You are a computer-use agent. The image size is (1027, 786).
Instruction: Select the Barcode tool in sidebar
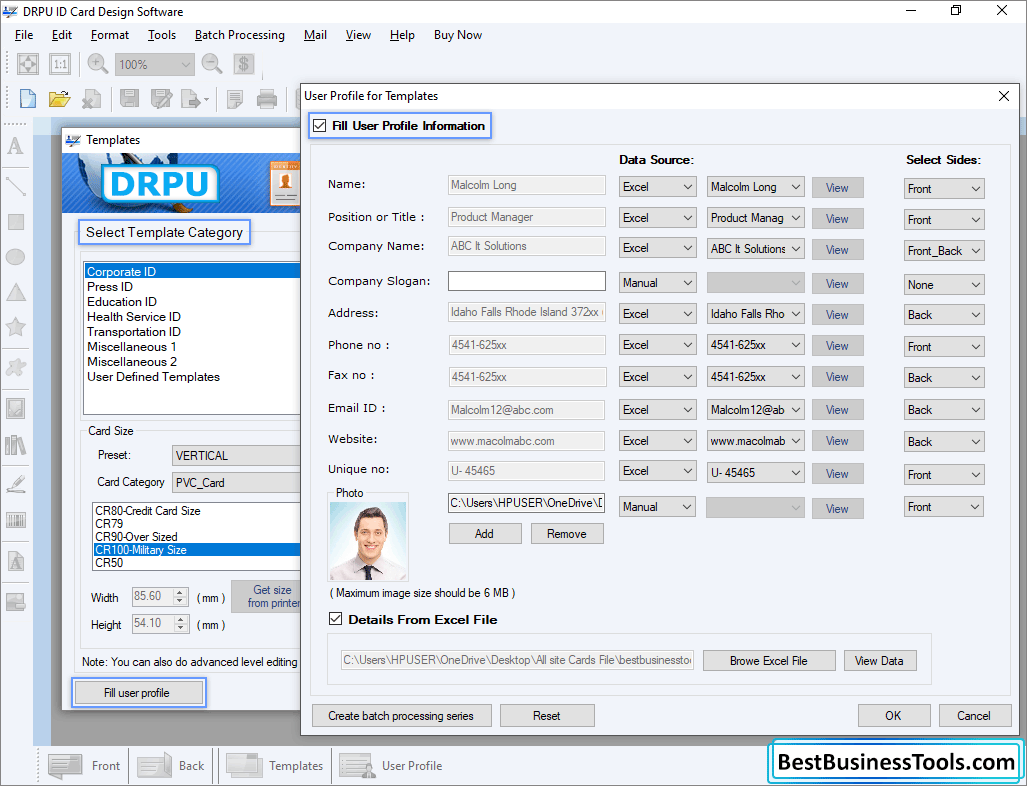[16, 520]
